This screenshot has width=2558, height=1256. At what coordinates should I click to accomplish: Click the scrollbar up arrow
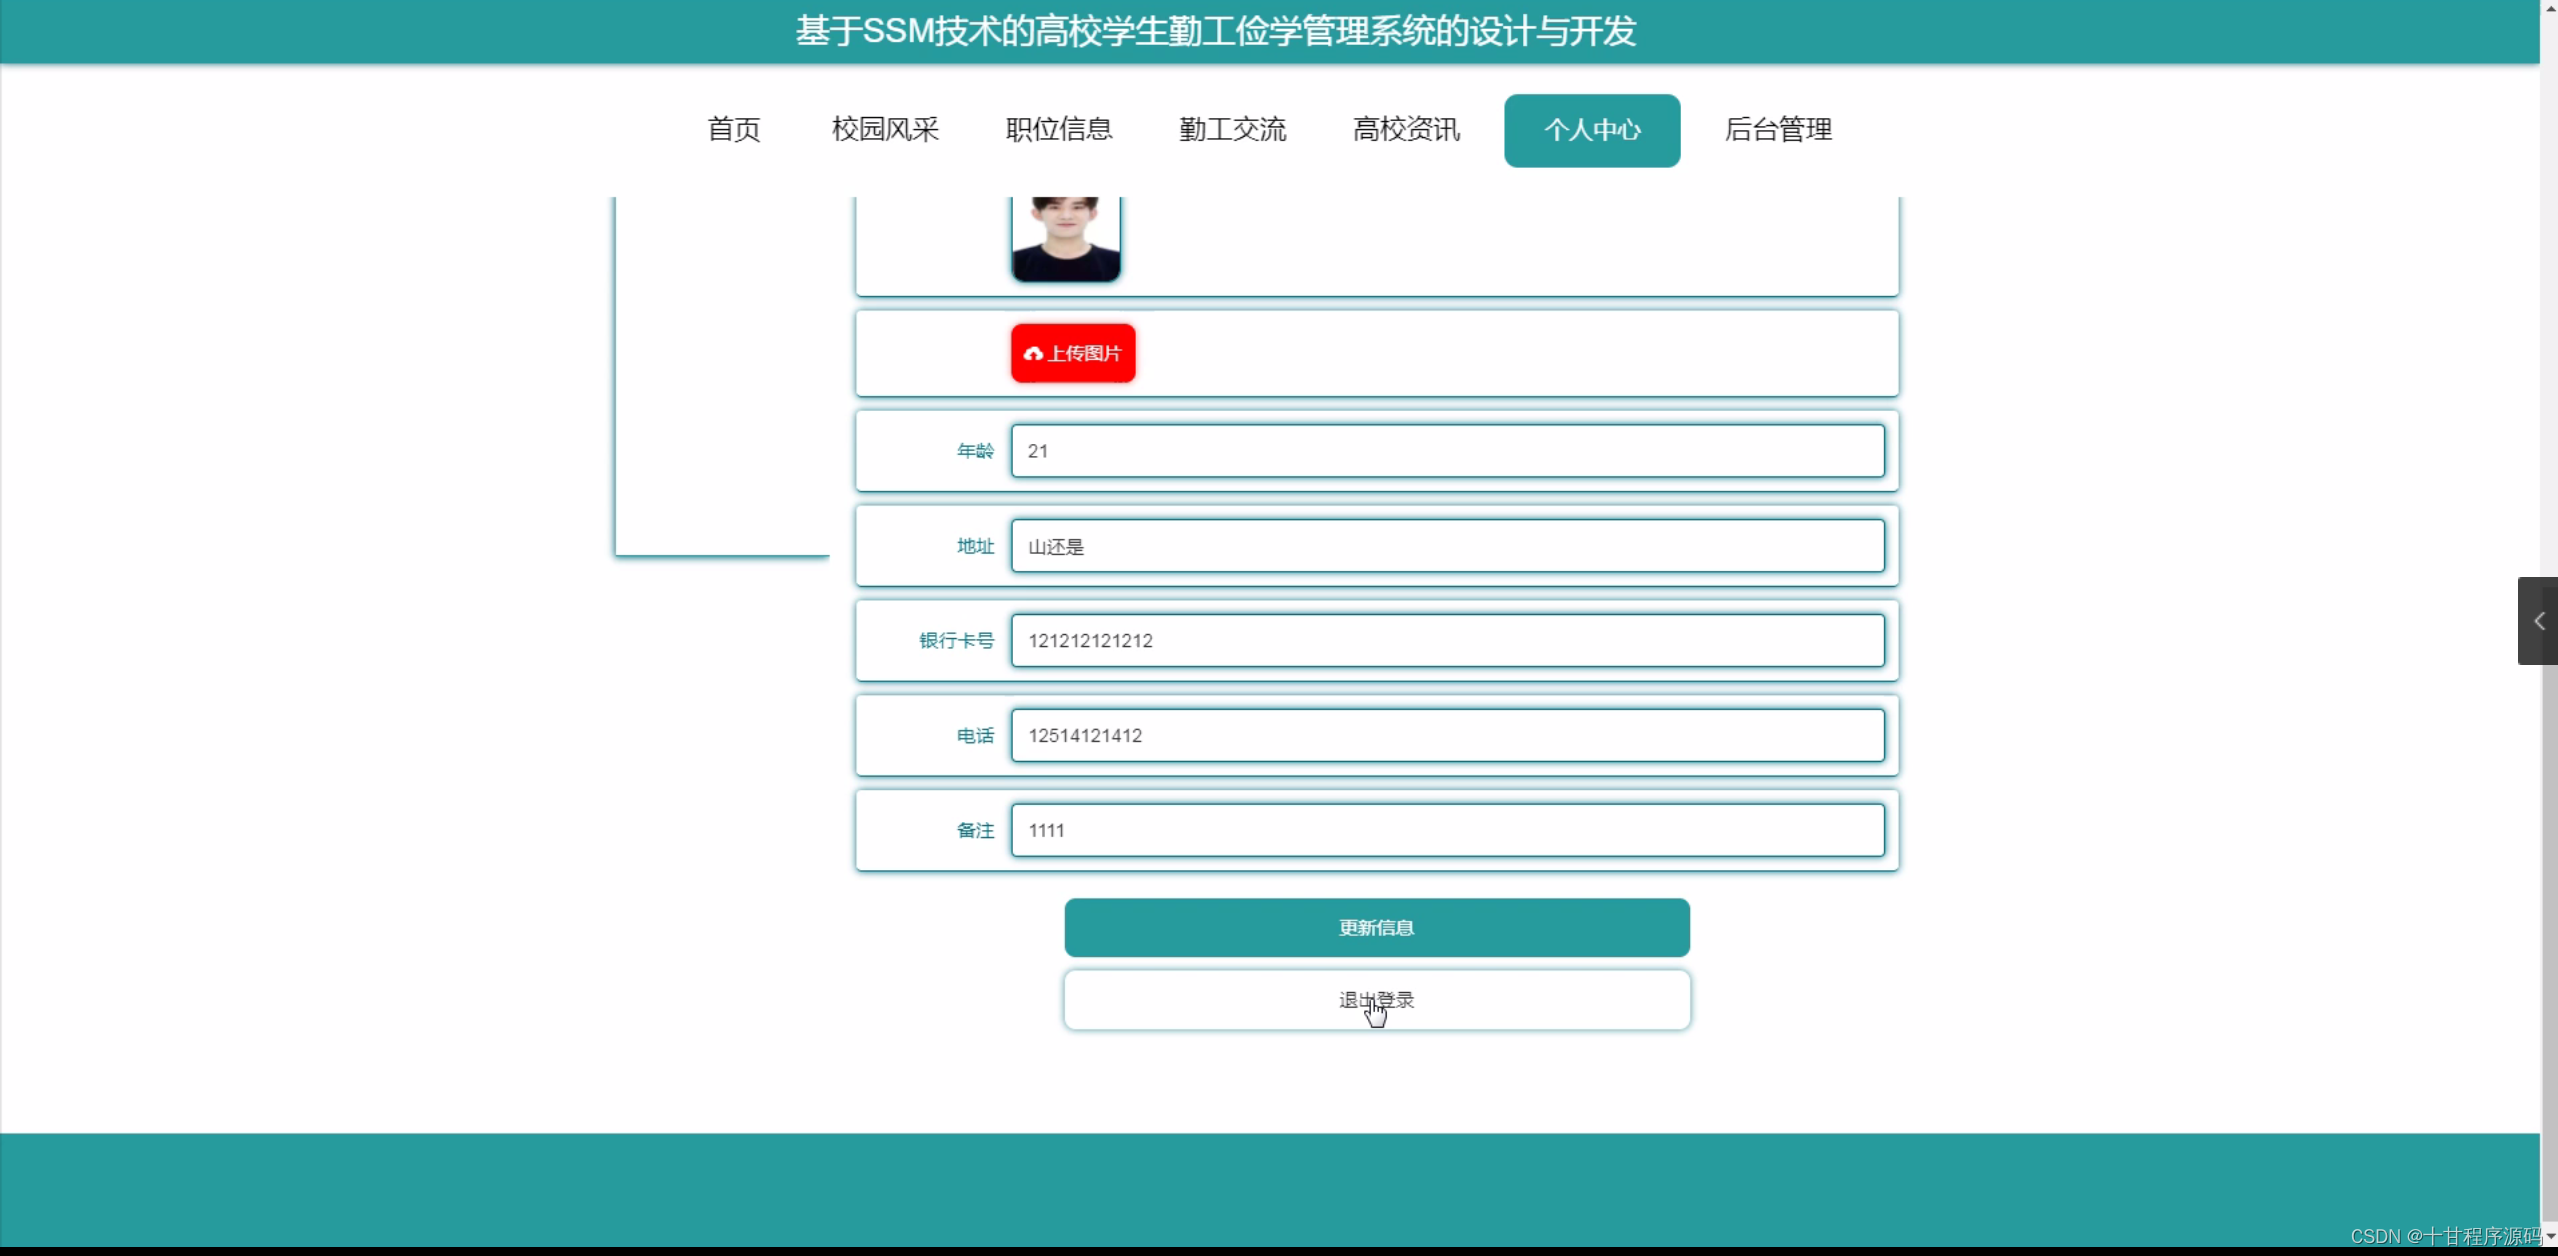click(x=2547, y=8)
